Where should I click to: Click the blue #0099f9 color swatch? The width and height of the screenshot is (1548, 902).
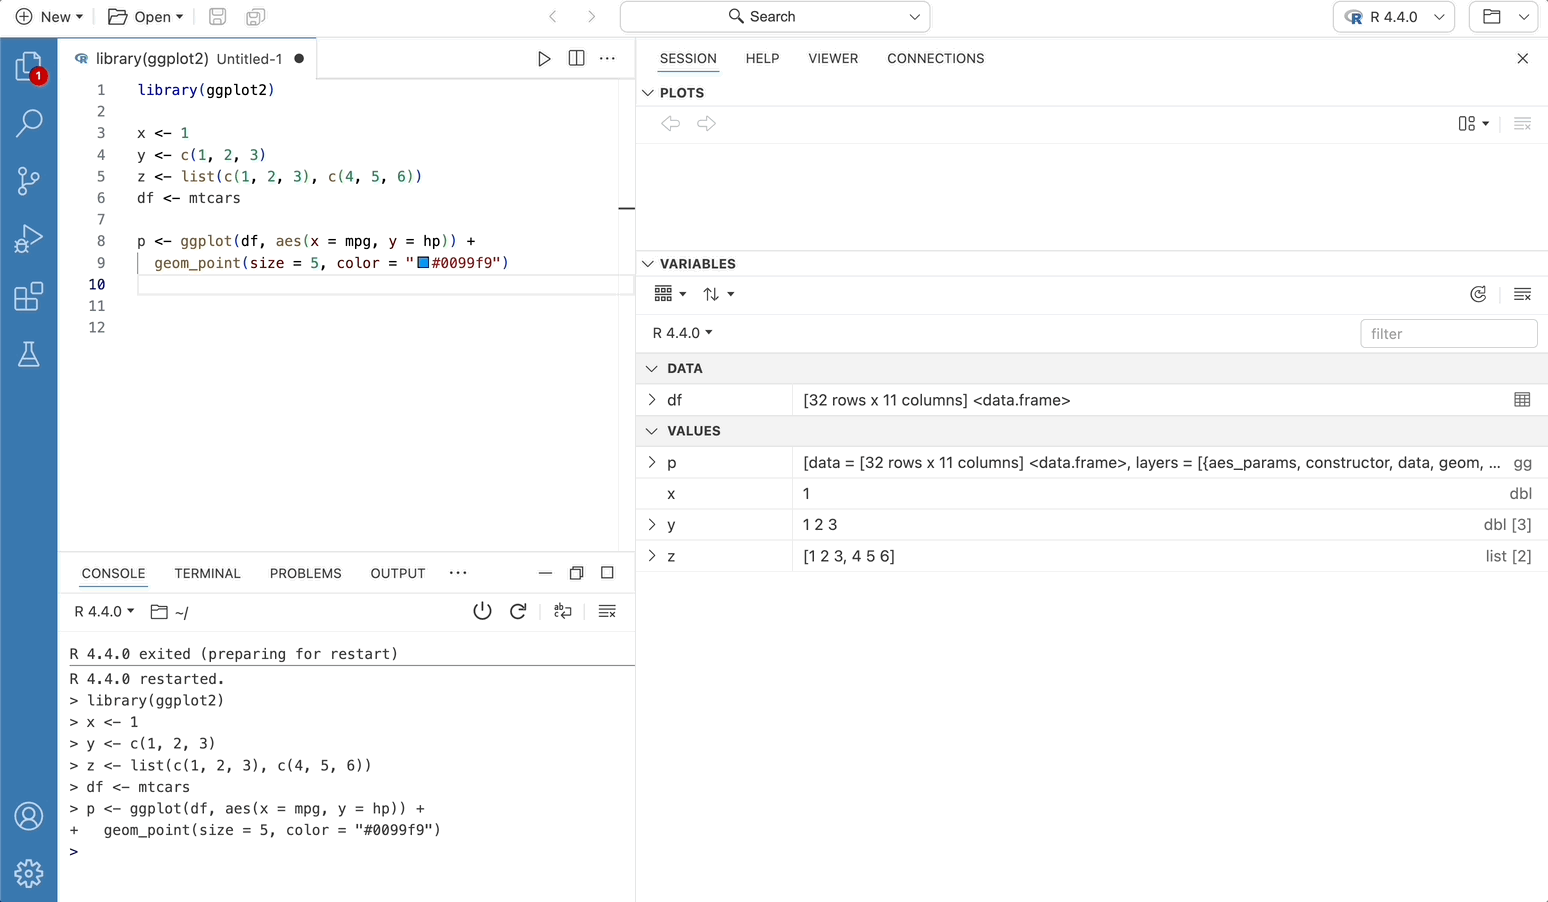[423, 263]
